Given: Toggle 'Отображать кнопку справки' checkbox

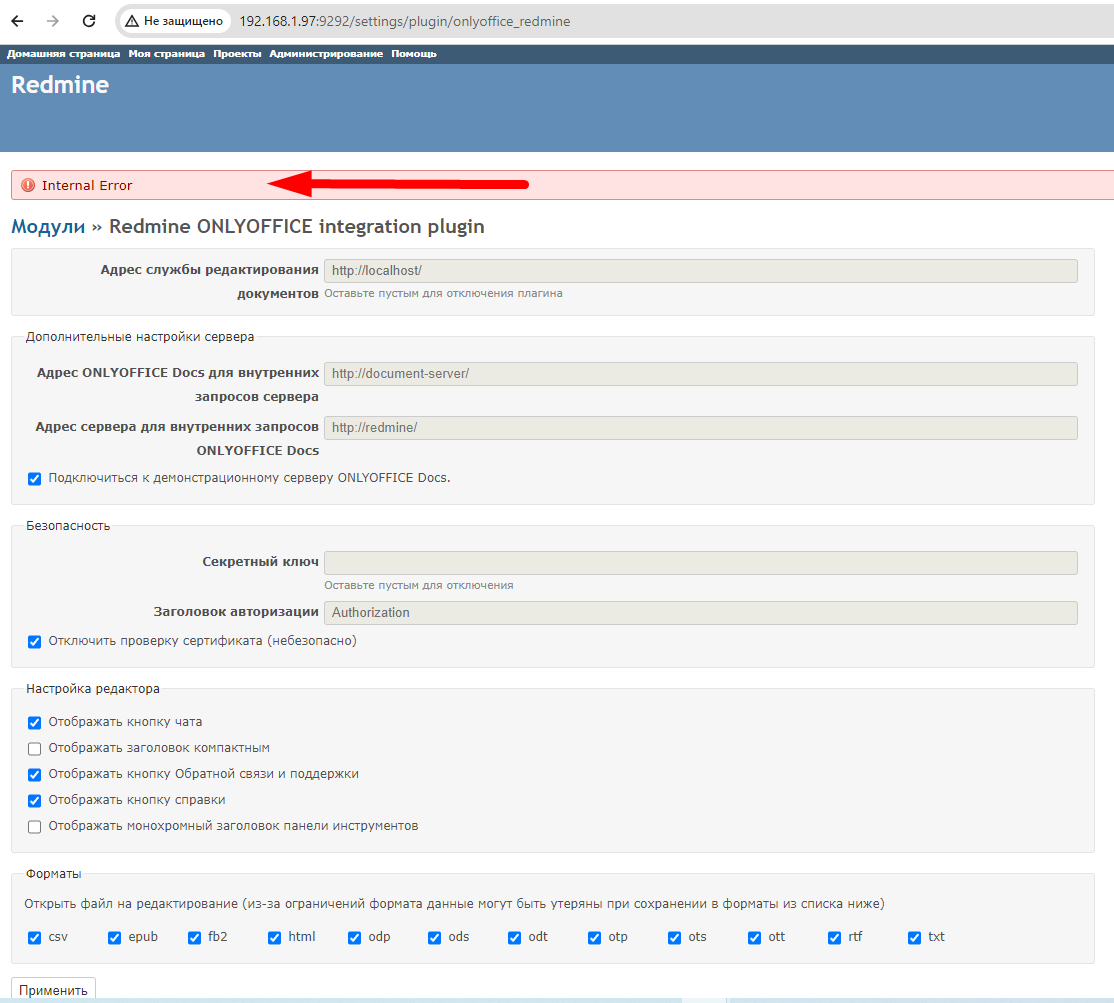Looking at the screenshot, I should (34, 801).
